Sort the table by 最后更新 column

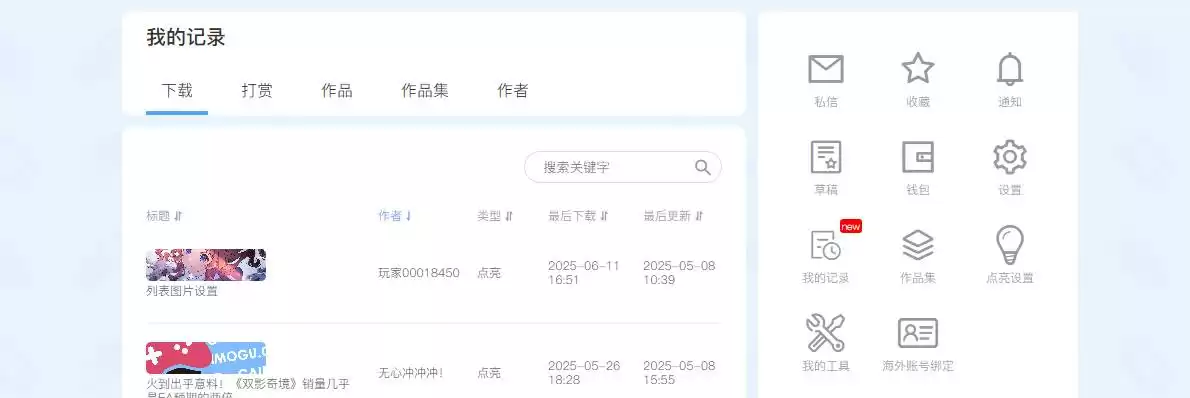(674, 216)
